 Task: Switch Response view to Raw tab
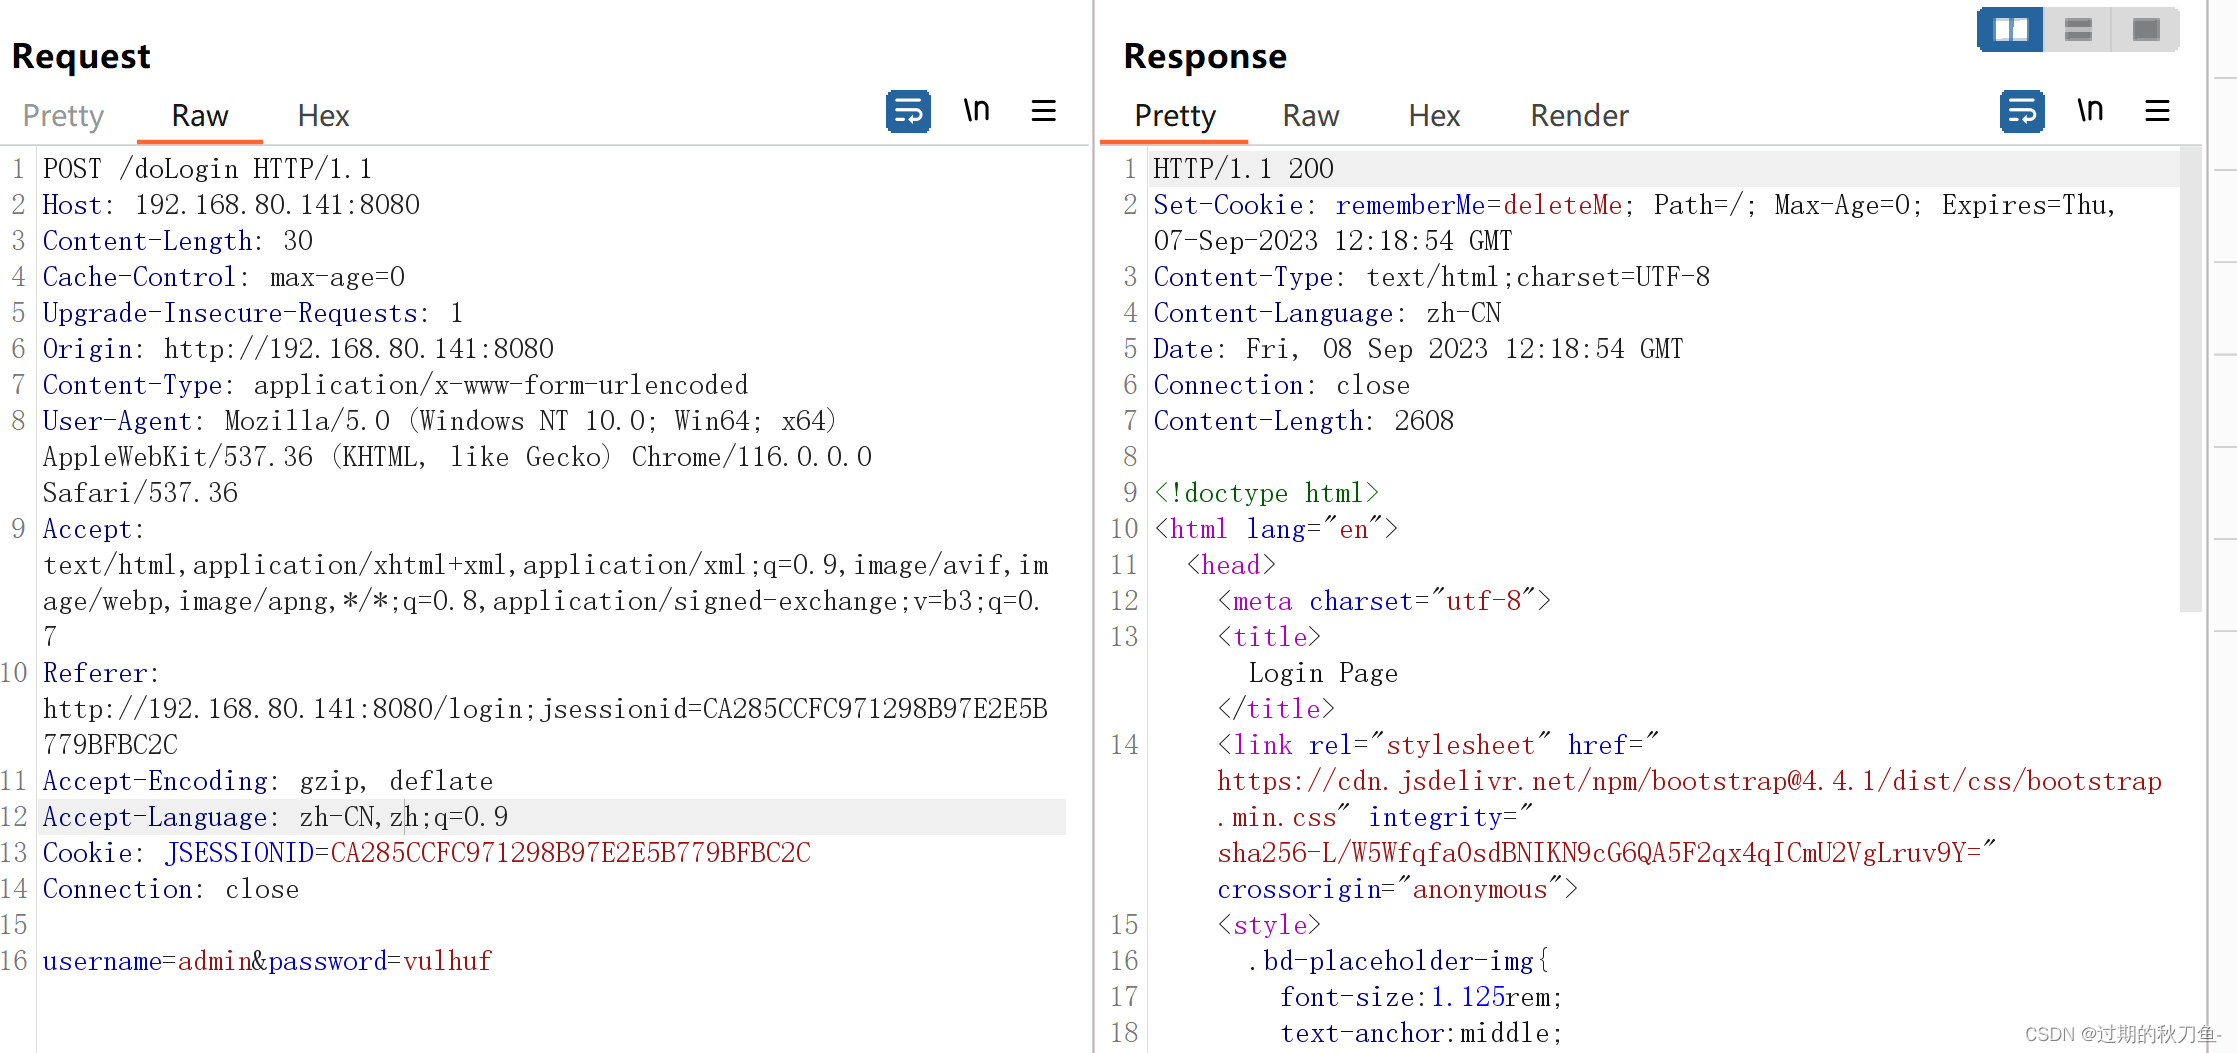click(1310, 116)
